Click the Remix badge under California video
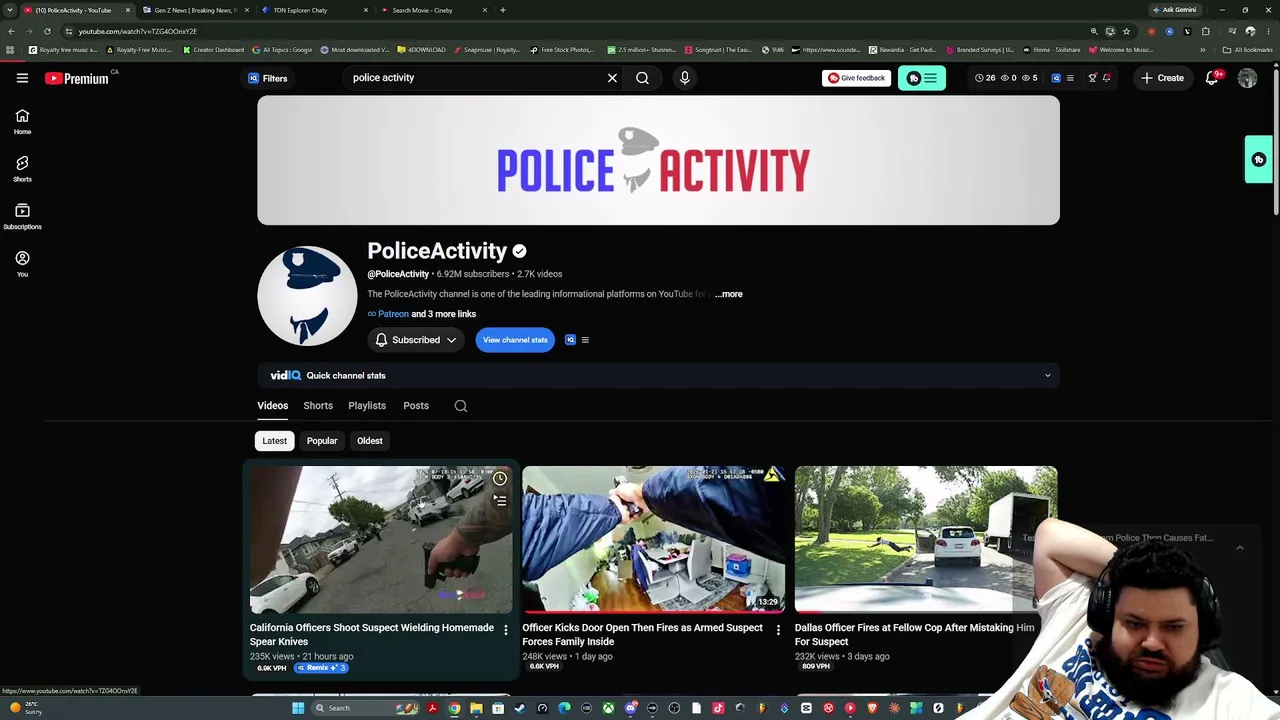 (321, 668)
